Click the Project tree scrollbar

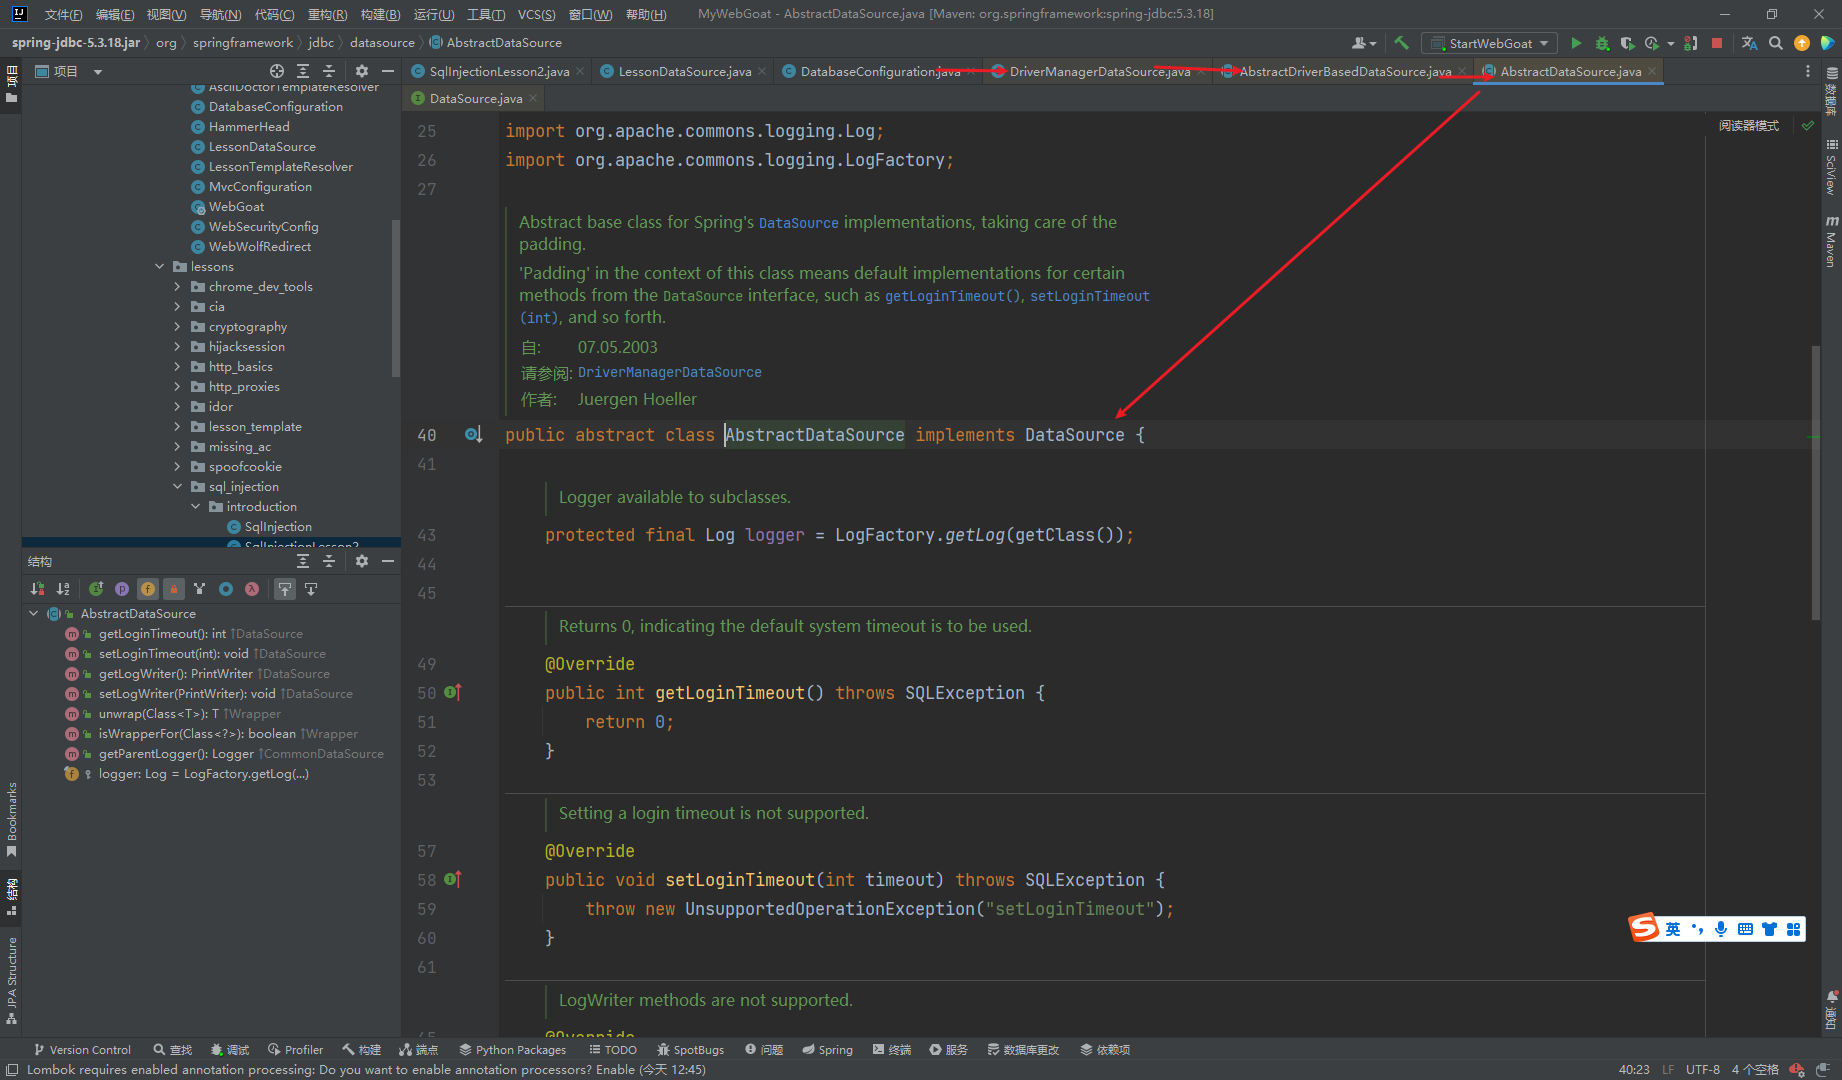tap(396, 298)
